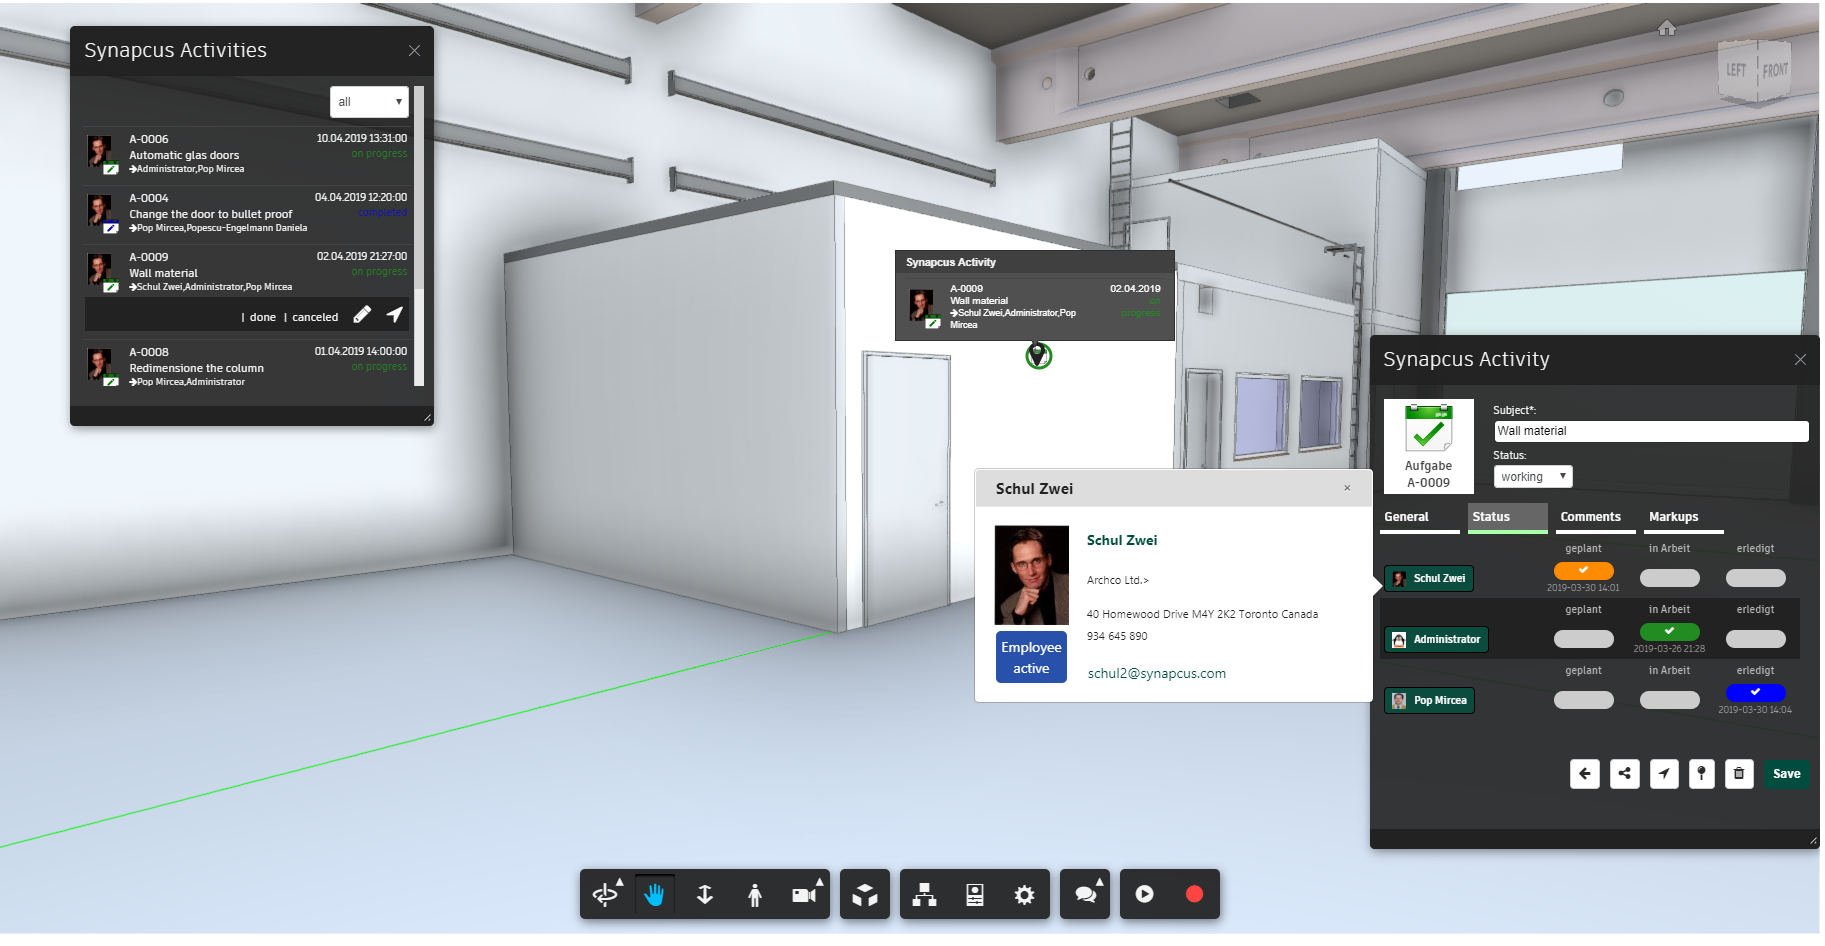Viewport: 1825px width, 946px height.
Task: Open the camera tool in toolbar
Action: pyautogui.click(x=802, y=895)
